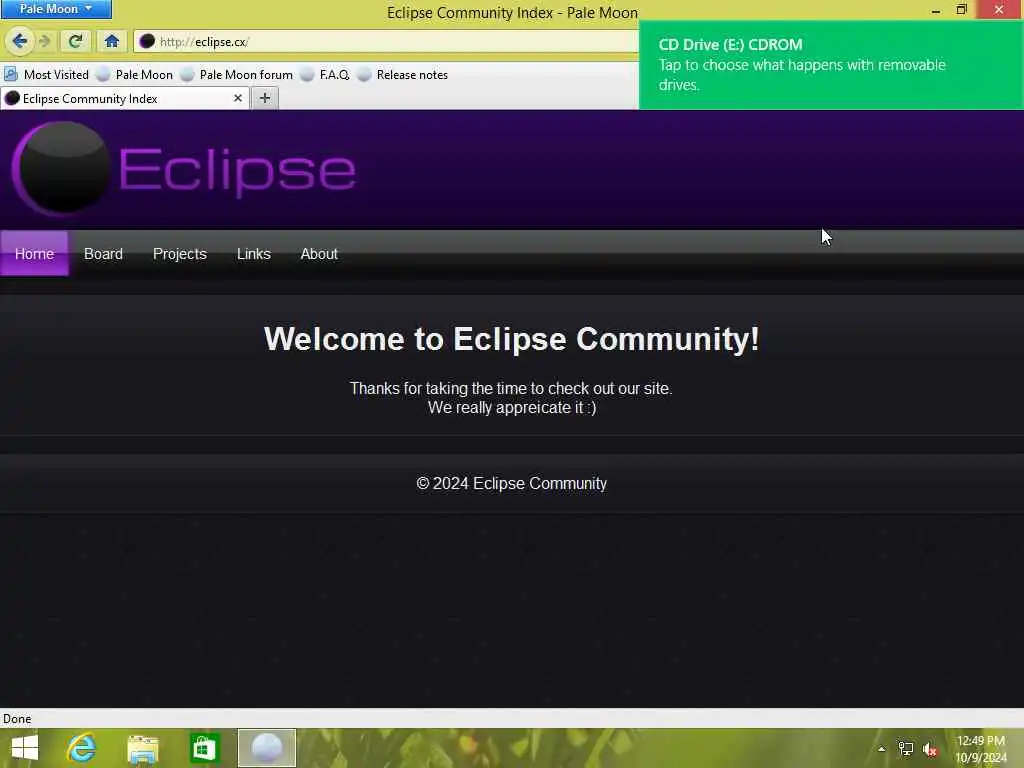Click the Done status bar text
Screen dimensions: 1024x768
17,718
